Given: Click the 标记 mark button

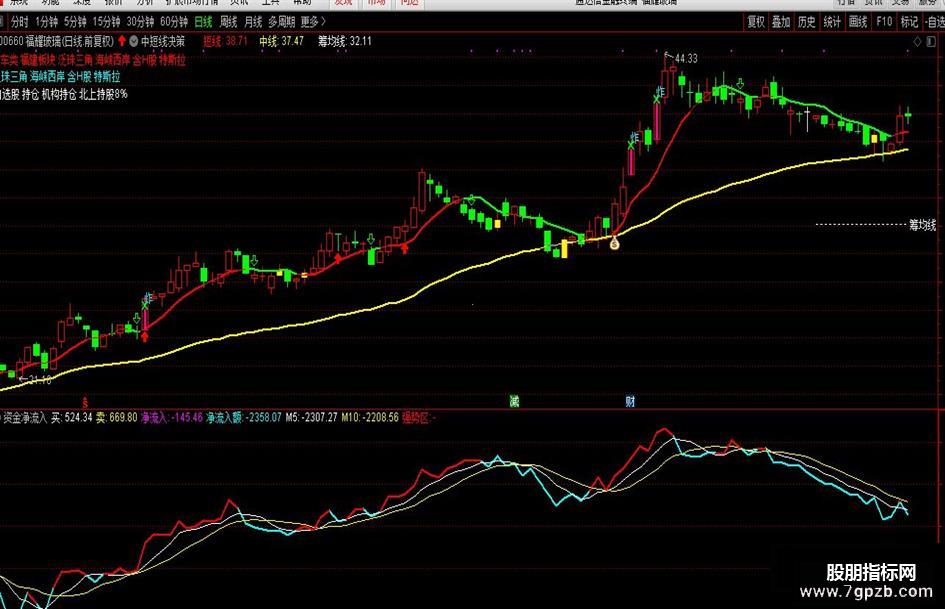Looking at the screenshot, I should 909,22.
